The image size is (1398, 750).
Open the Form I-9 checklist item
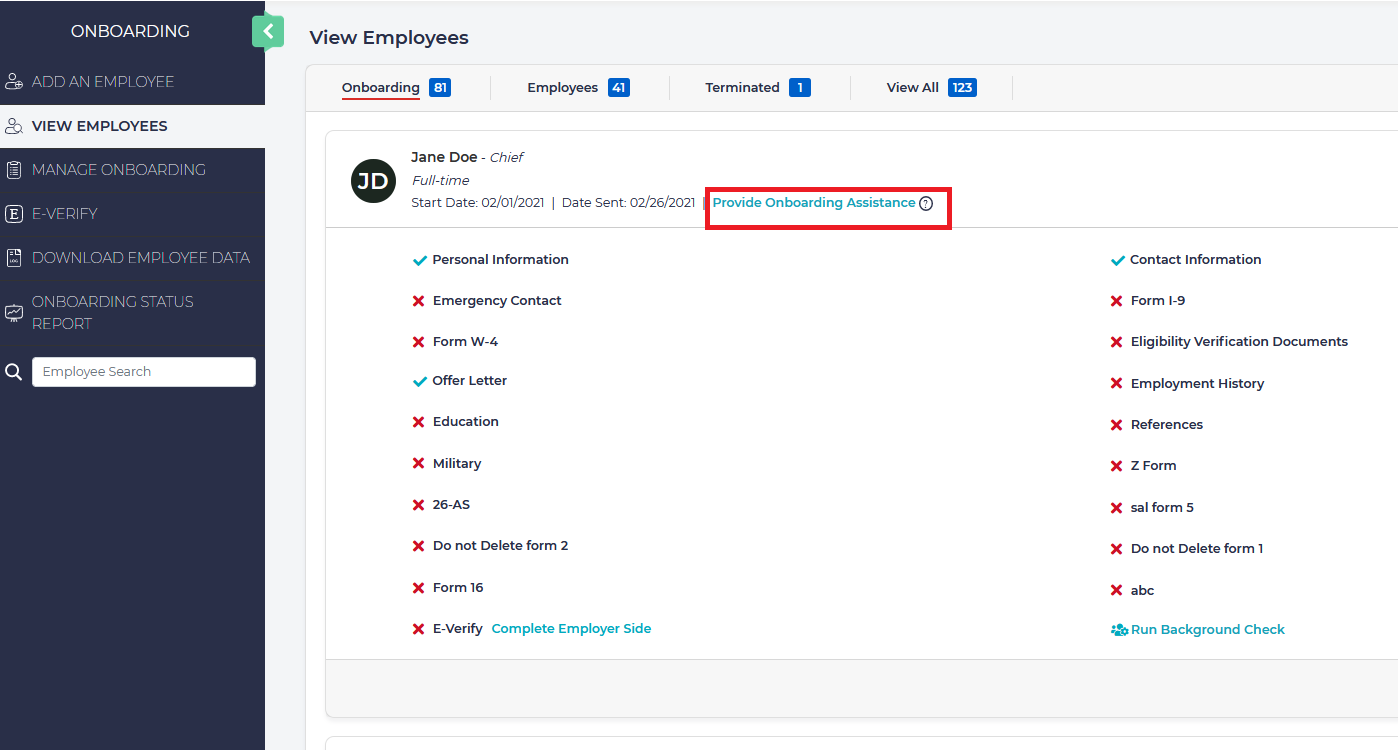point(1157,301)
